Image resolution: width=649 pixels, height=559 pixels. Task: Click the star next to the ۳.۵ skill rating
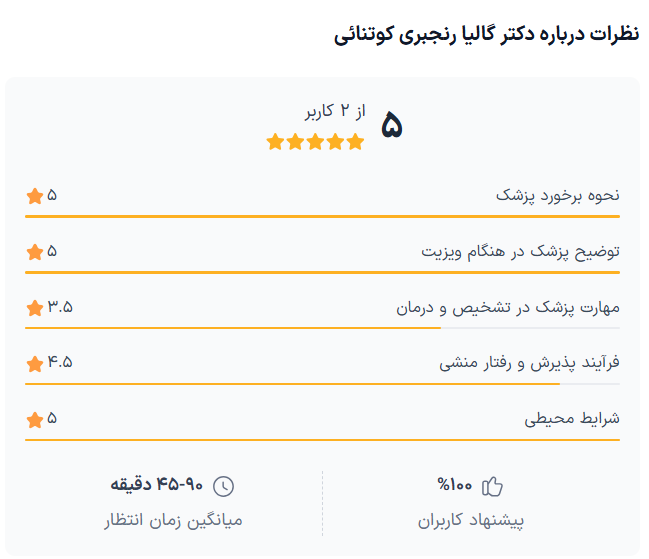35,307
